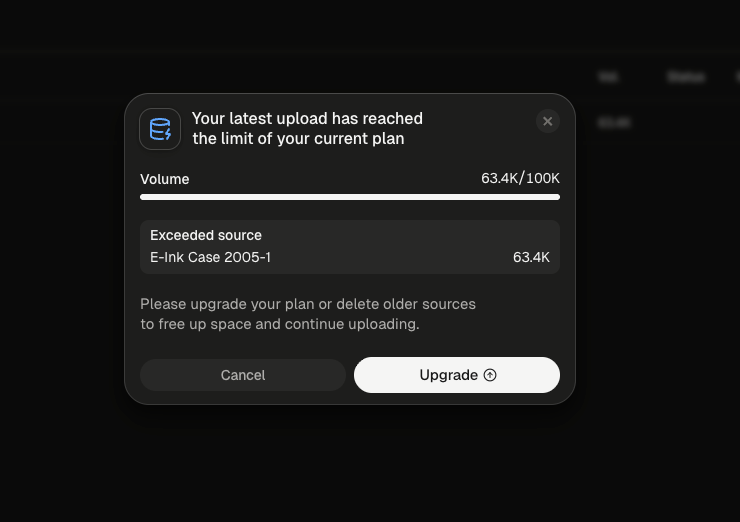The width and height of the screenshot is (740, 522).
Task: Click the blurred value cell under Vol column
Action: click(x=614, y=123)
